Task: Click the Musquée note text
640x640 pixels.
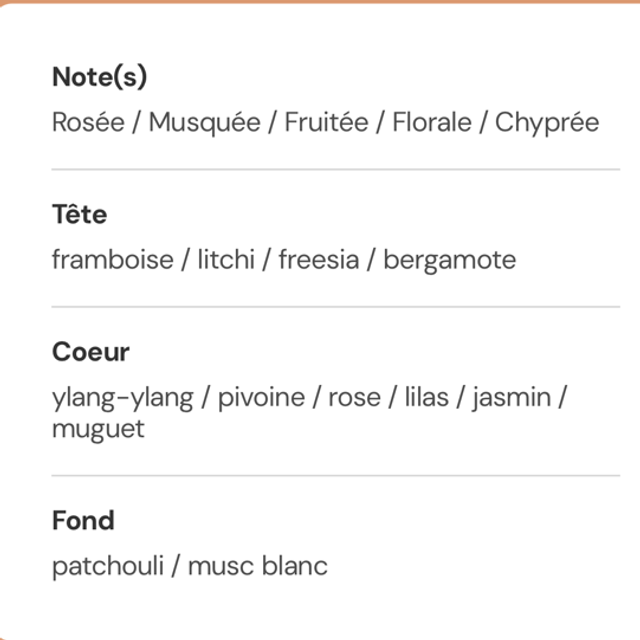Action: coord(205,123)
